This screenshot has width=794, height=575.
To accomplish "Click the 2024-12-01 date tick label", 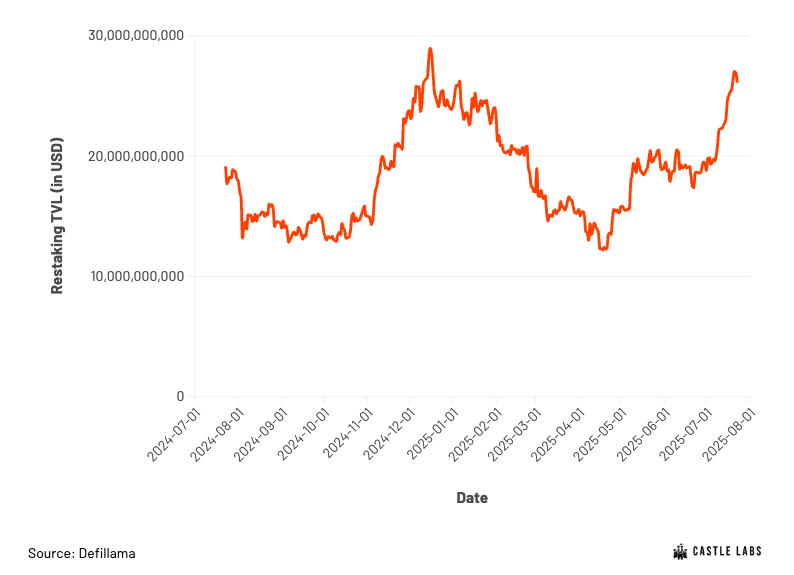I will coord(388,435).
